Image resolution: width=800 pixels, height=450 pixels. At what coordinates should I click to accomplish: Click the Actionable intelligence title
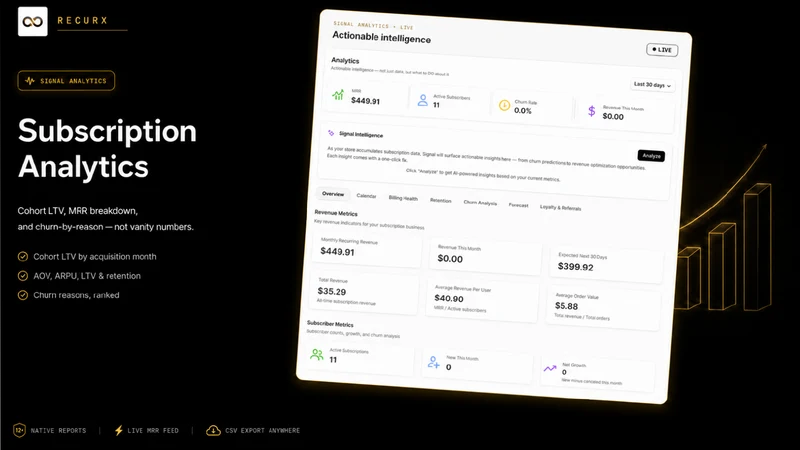(x=381, y=37)
